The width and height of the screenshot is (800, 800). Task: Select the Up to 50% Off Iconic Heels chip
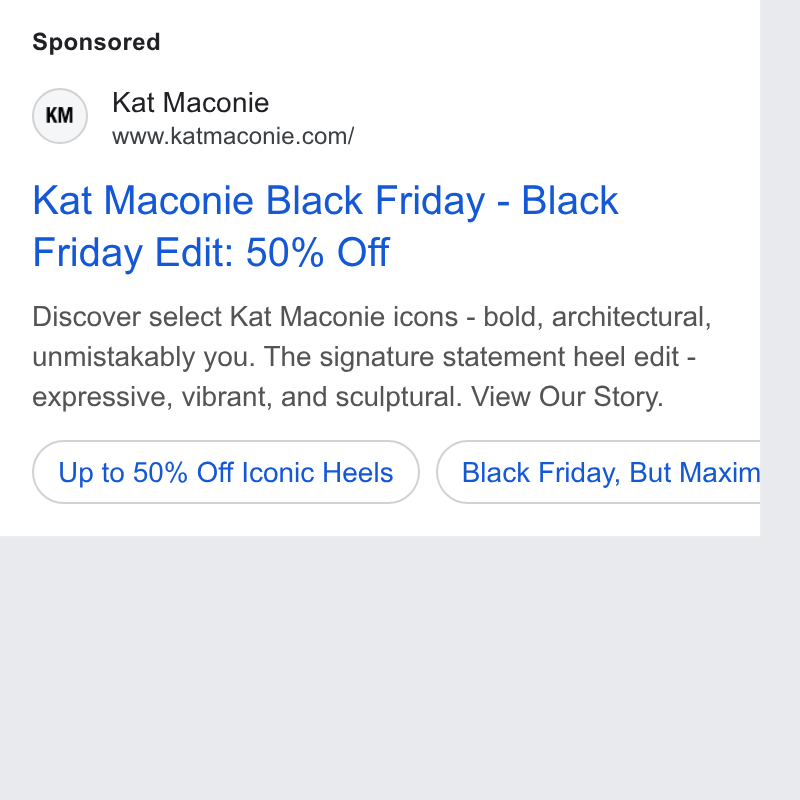point(226,472)
